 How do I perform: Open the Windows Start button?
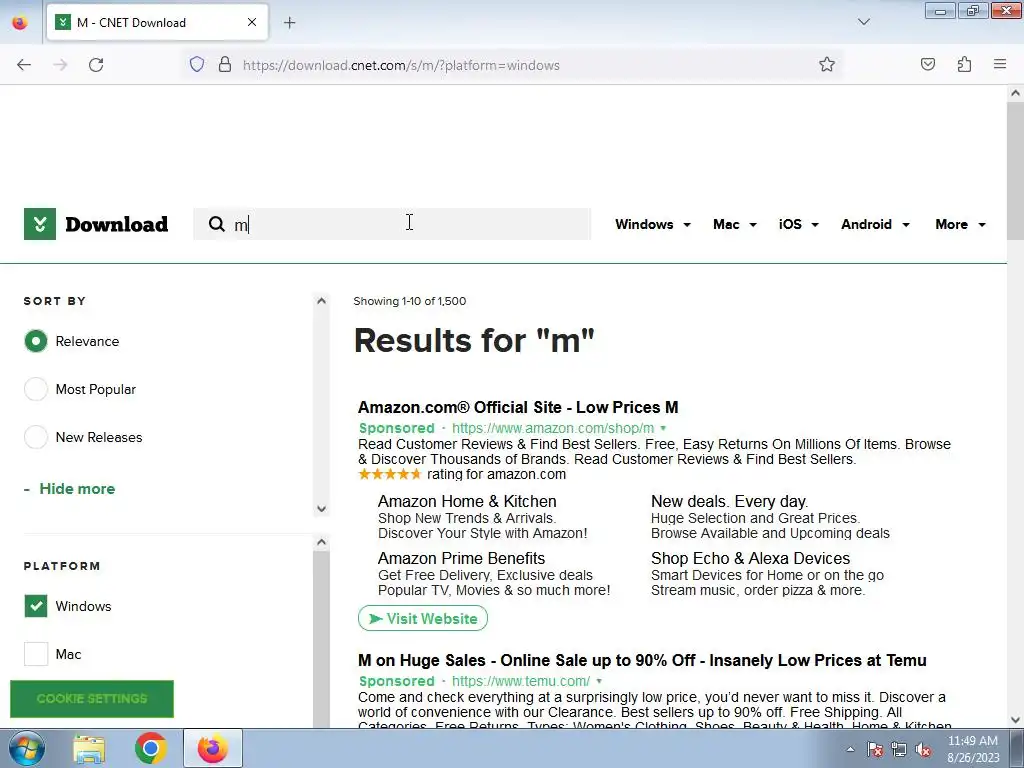click(27, 748)
